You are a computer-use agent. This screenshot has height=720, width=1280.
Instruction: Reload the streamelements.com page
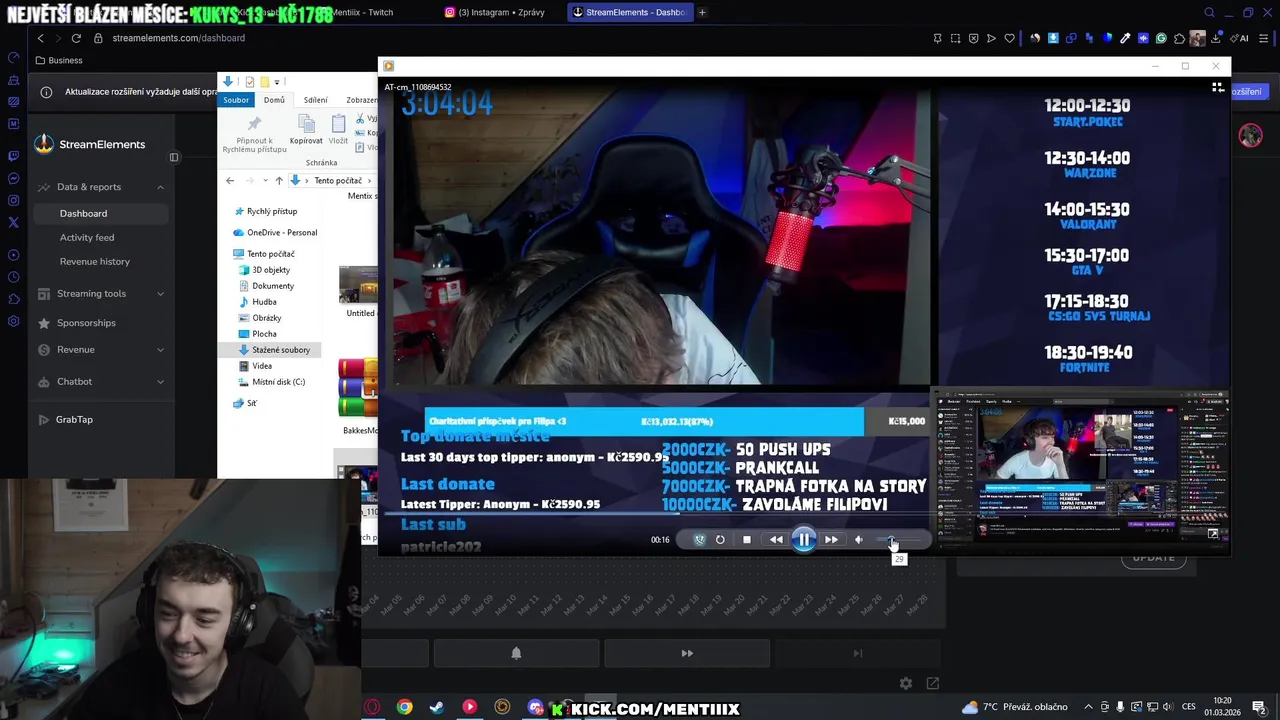click(x=76, y=38)
